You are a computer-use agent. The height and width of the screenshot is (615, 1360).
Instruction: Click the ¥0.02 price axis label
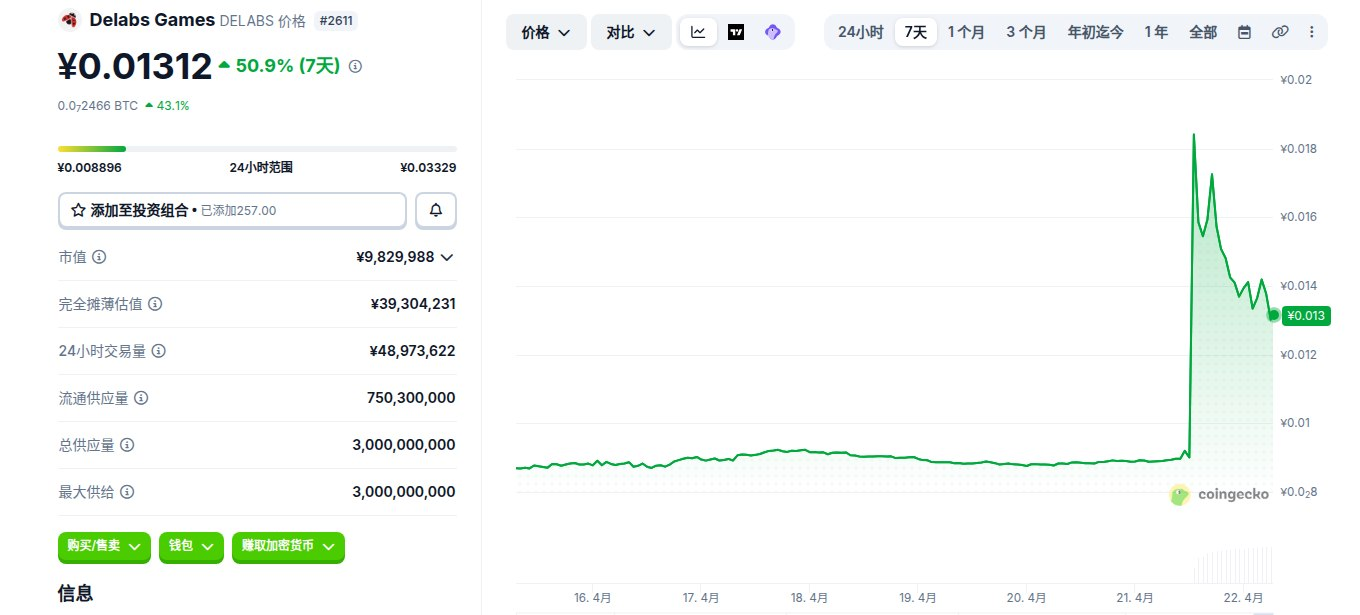[1296, 80]
